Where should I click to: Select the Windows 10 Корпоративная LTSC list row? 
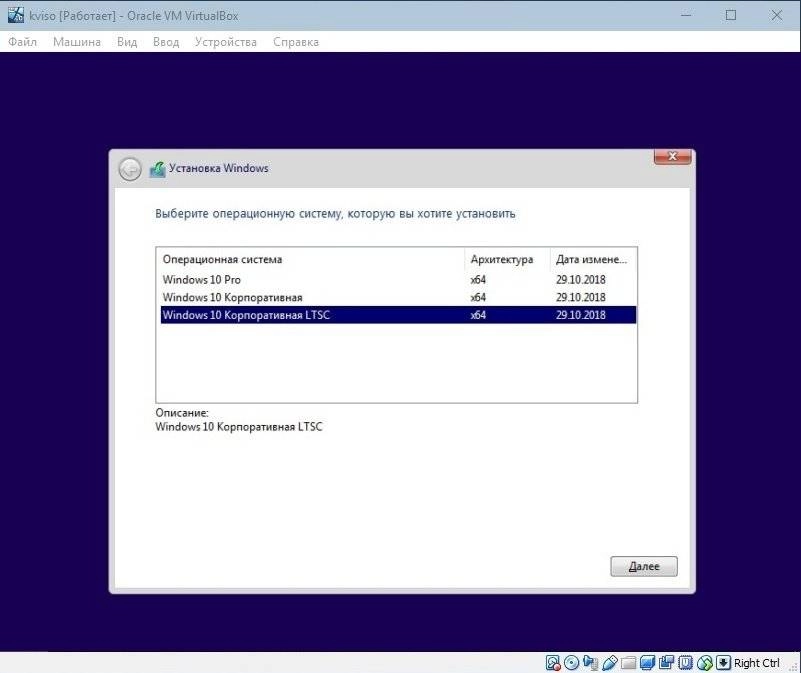coord(398,315)
